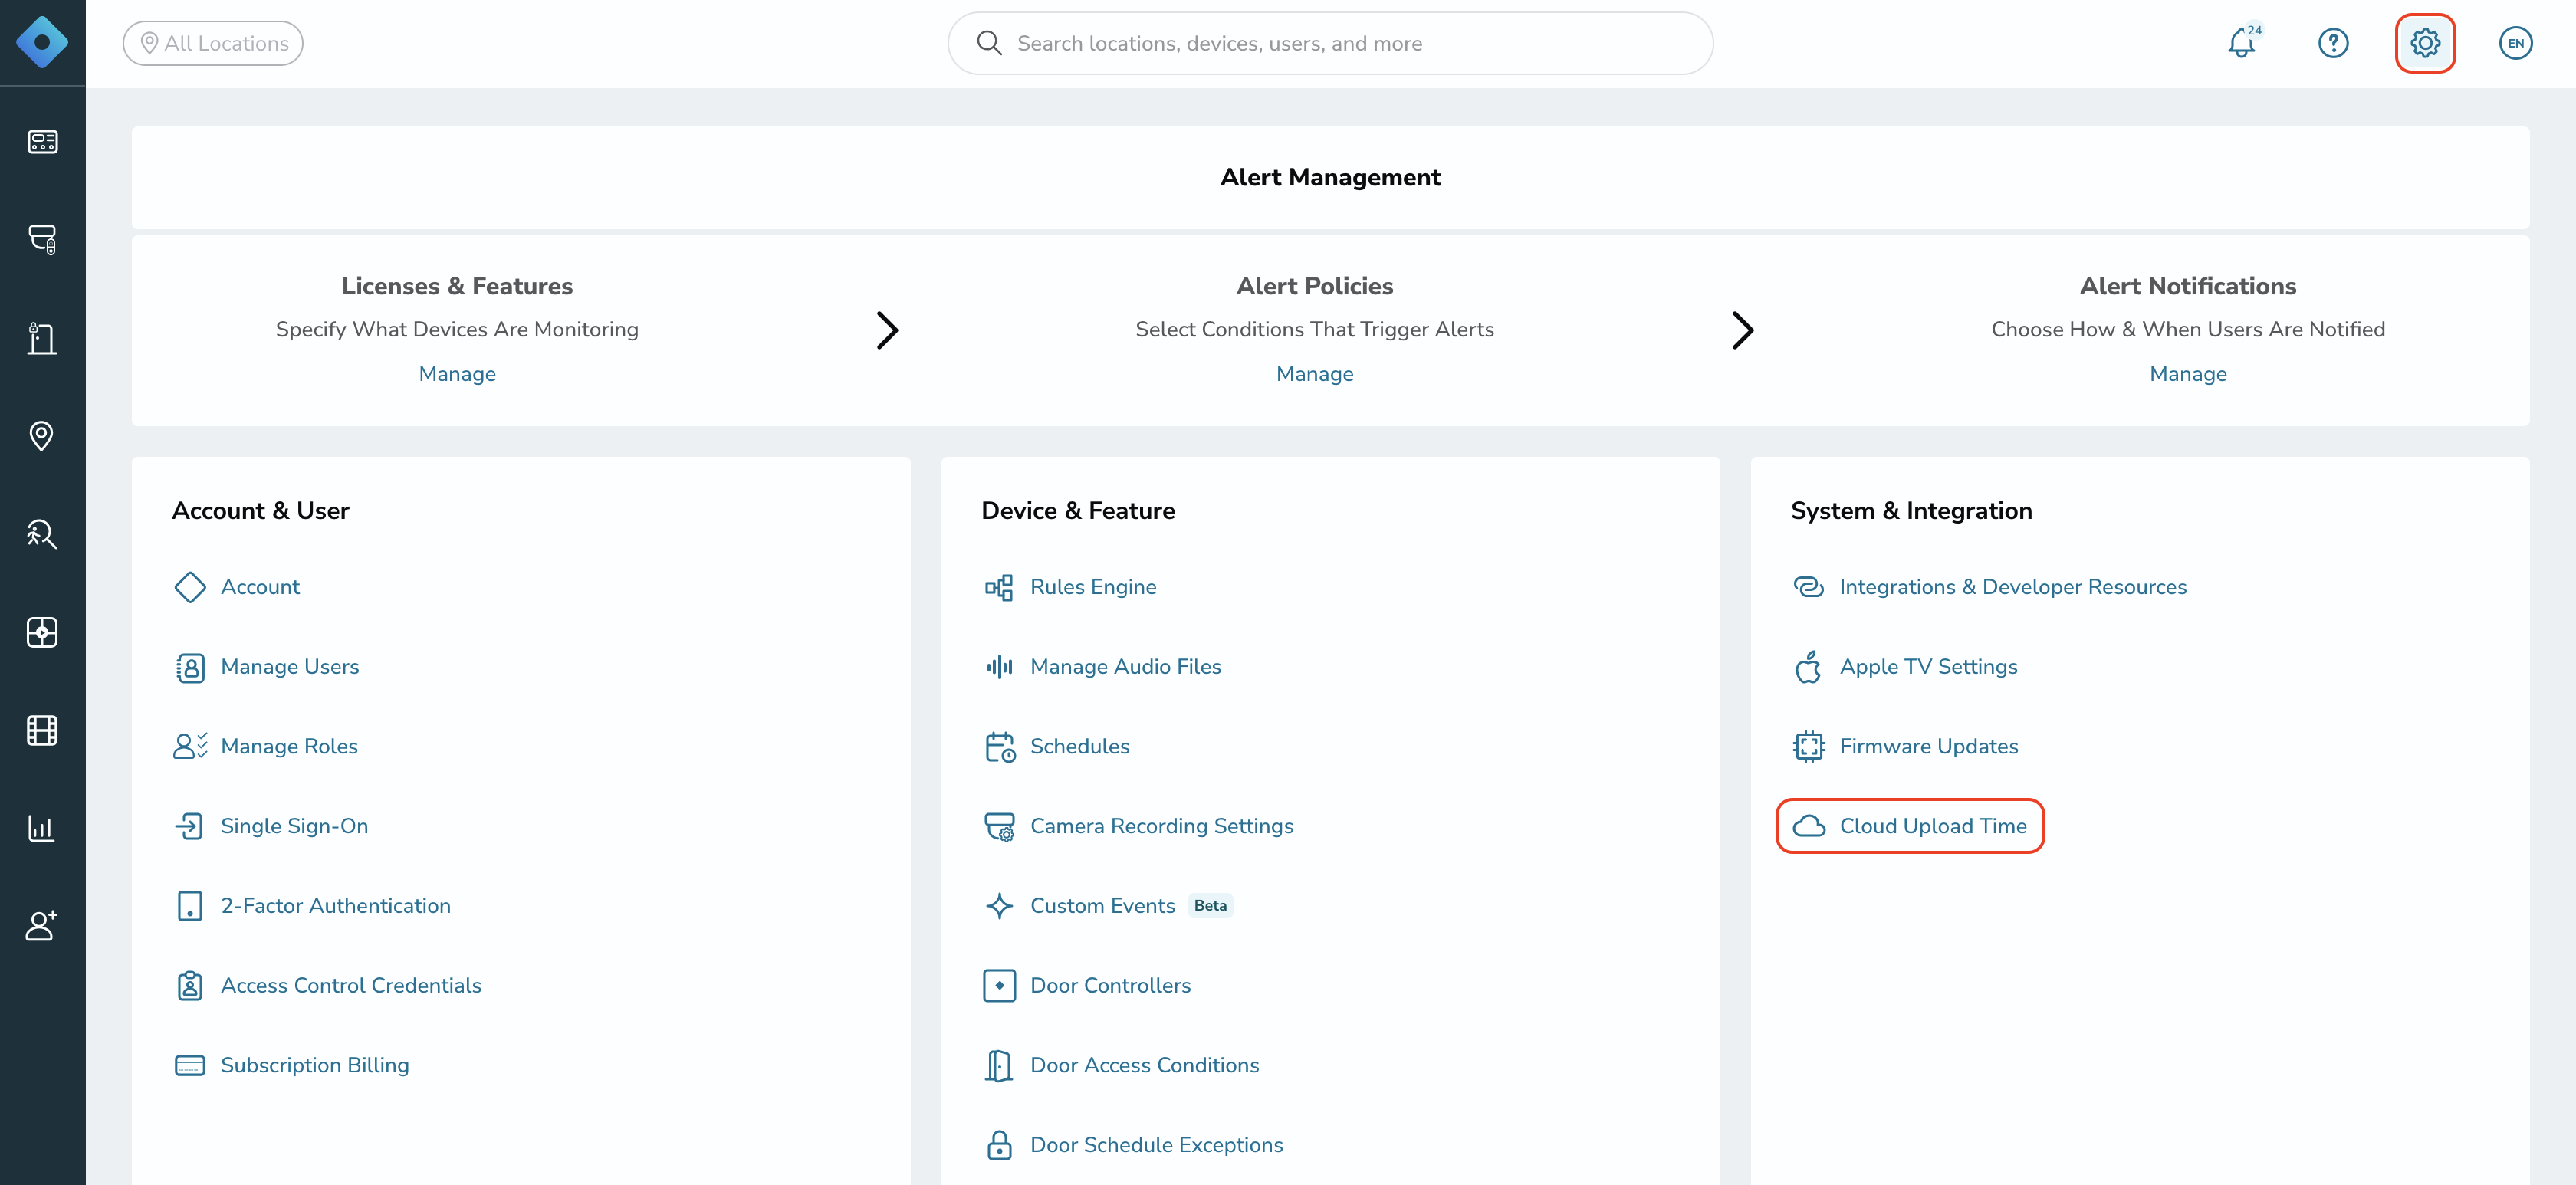
Task: Open the Door Access Conditions link
Action: [x=1144, y=1065]
